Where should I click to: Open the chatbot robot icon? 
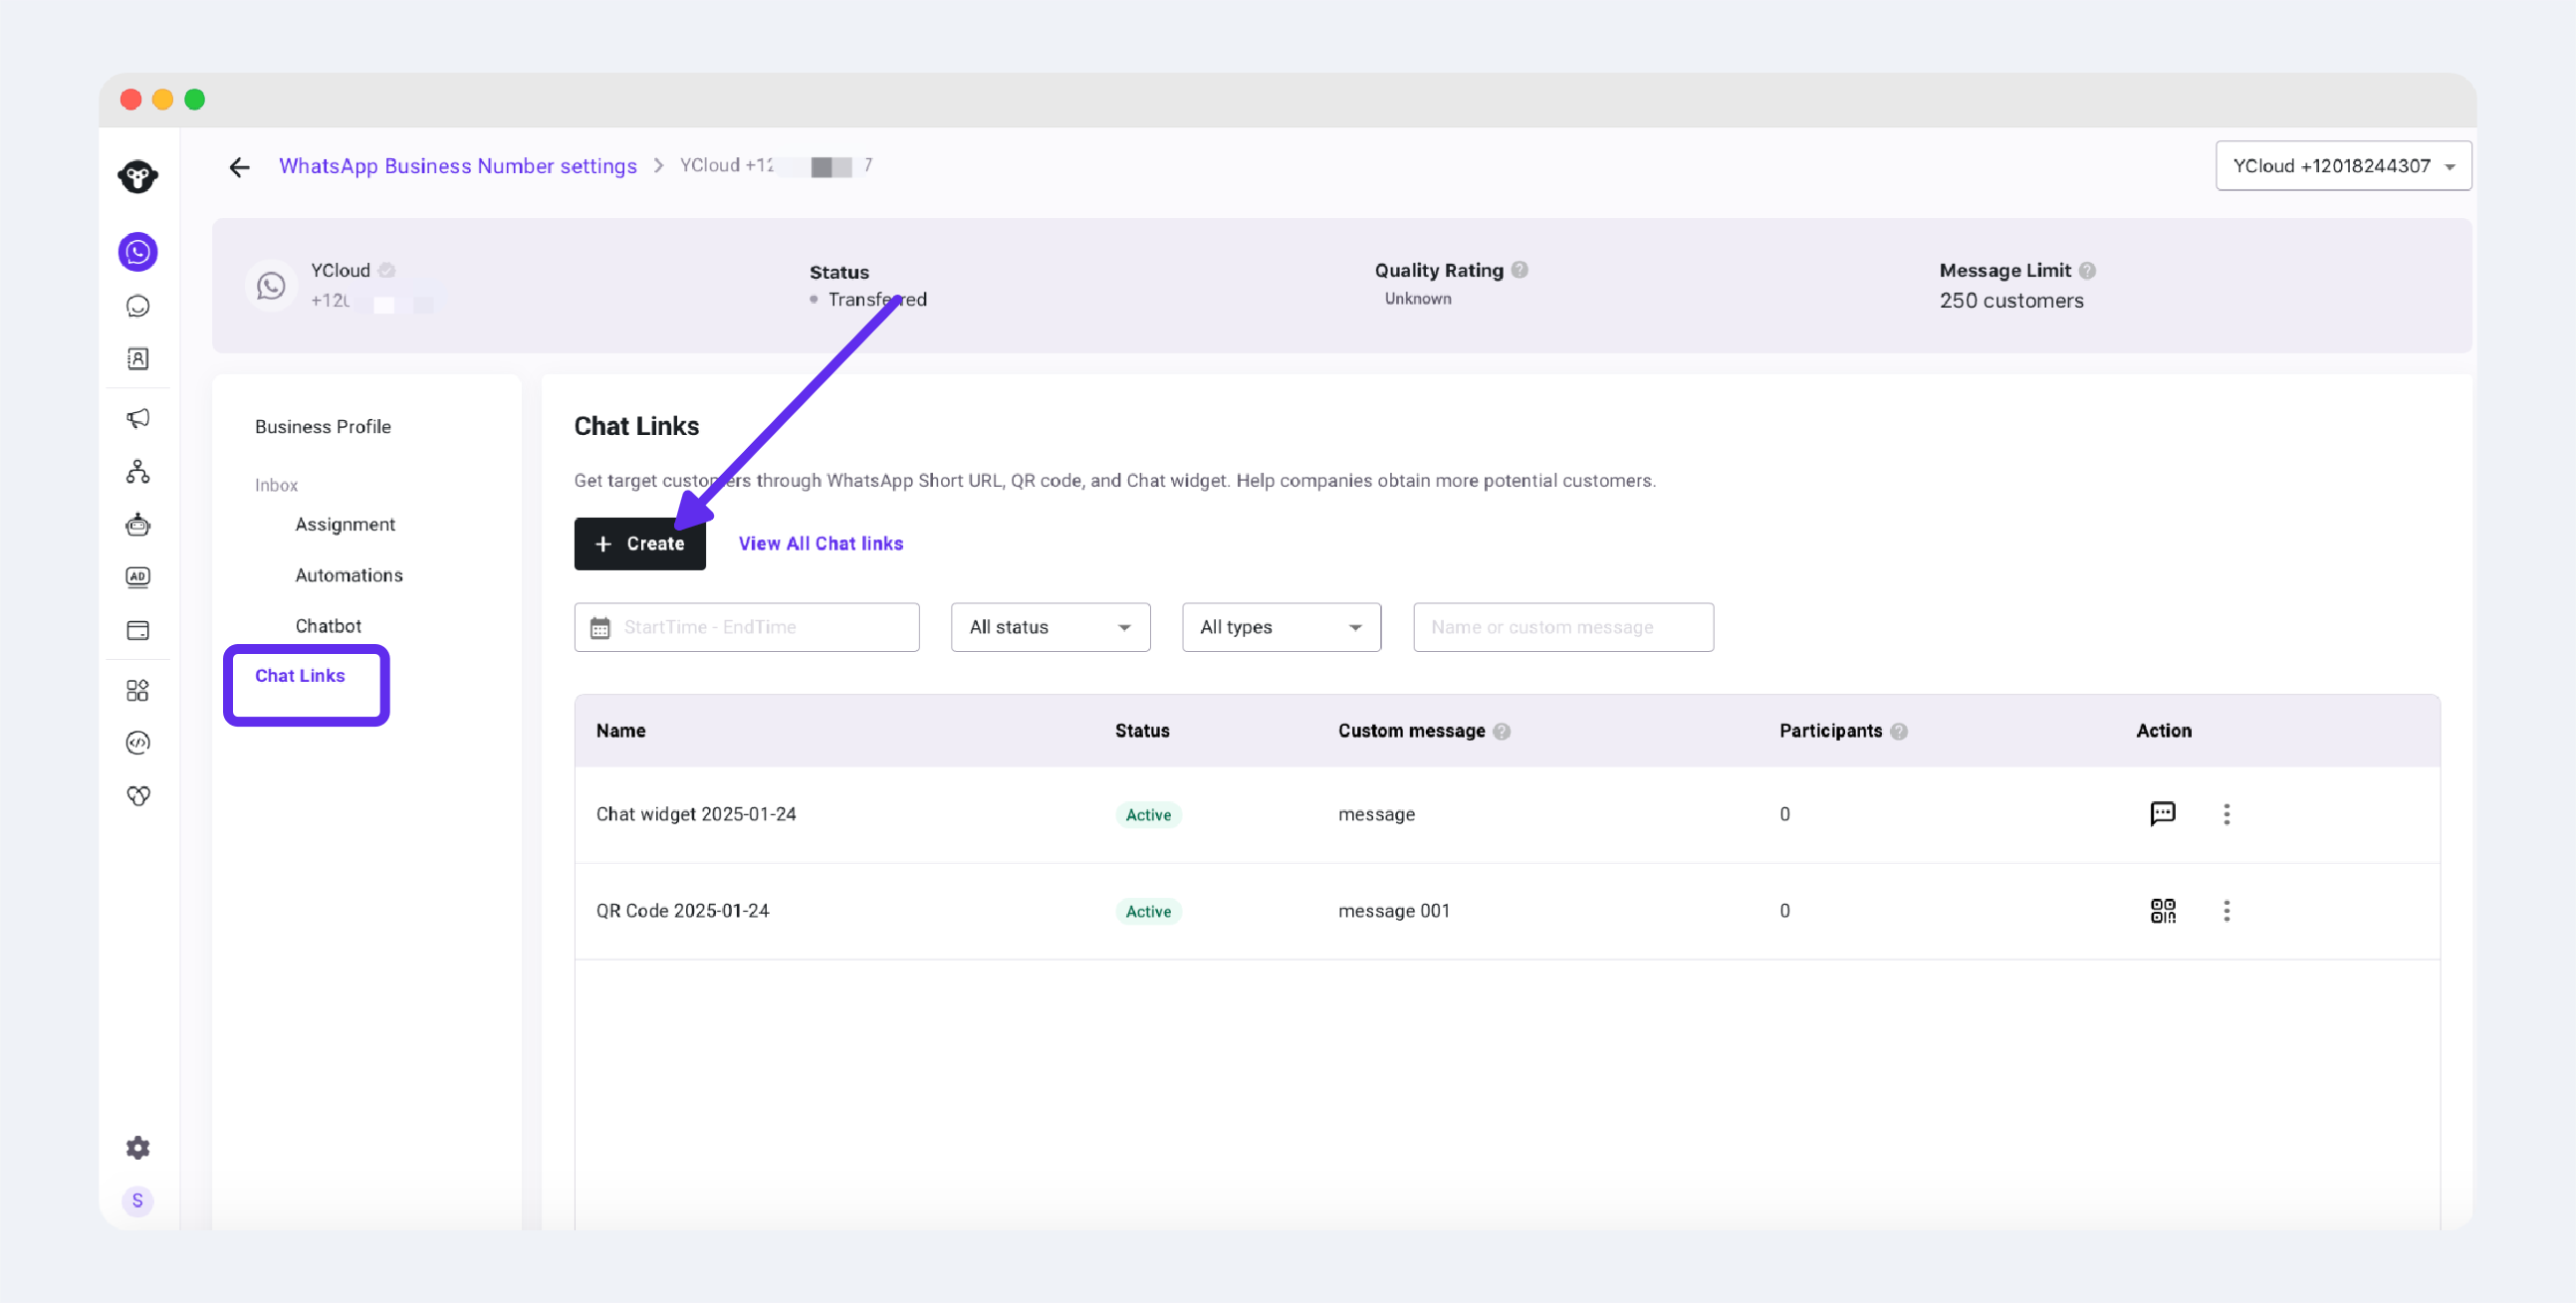point(138,524)
